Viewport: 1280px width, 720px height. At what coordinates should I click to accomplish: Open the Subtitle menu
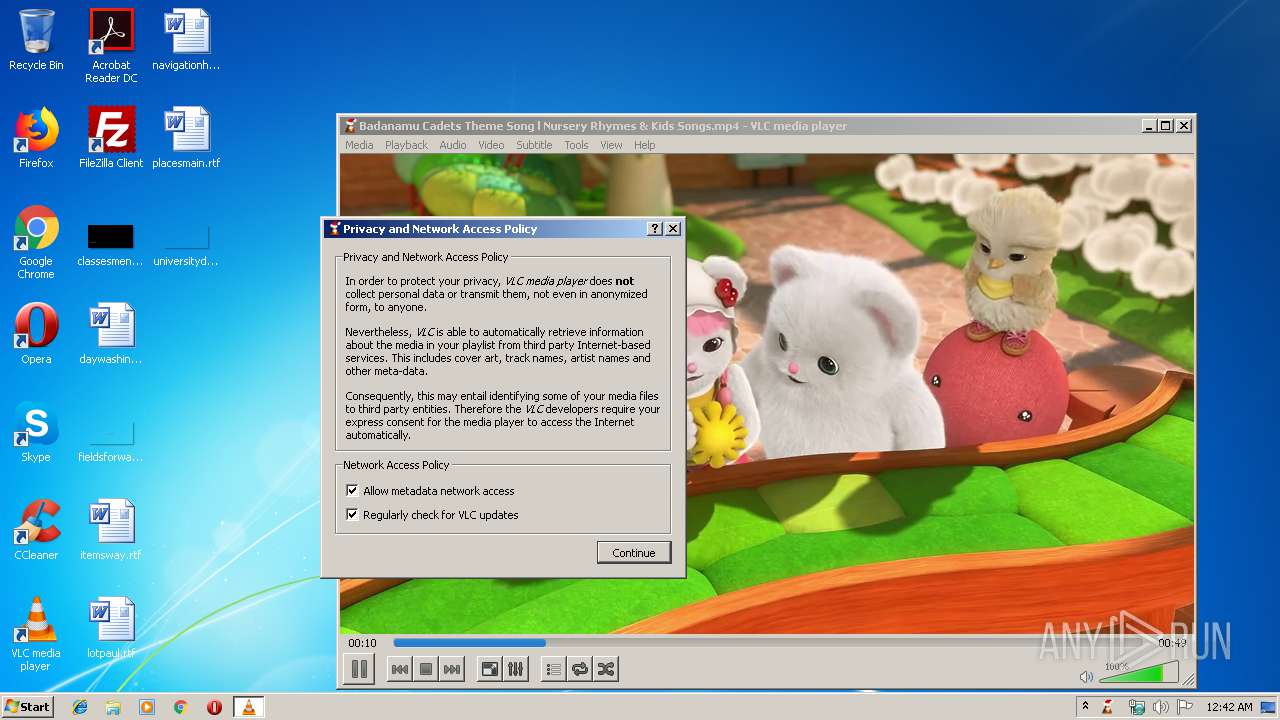534,145
